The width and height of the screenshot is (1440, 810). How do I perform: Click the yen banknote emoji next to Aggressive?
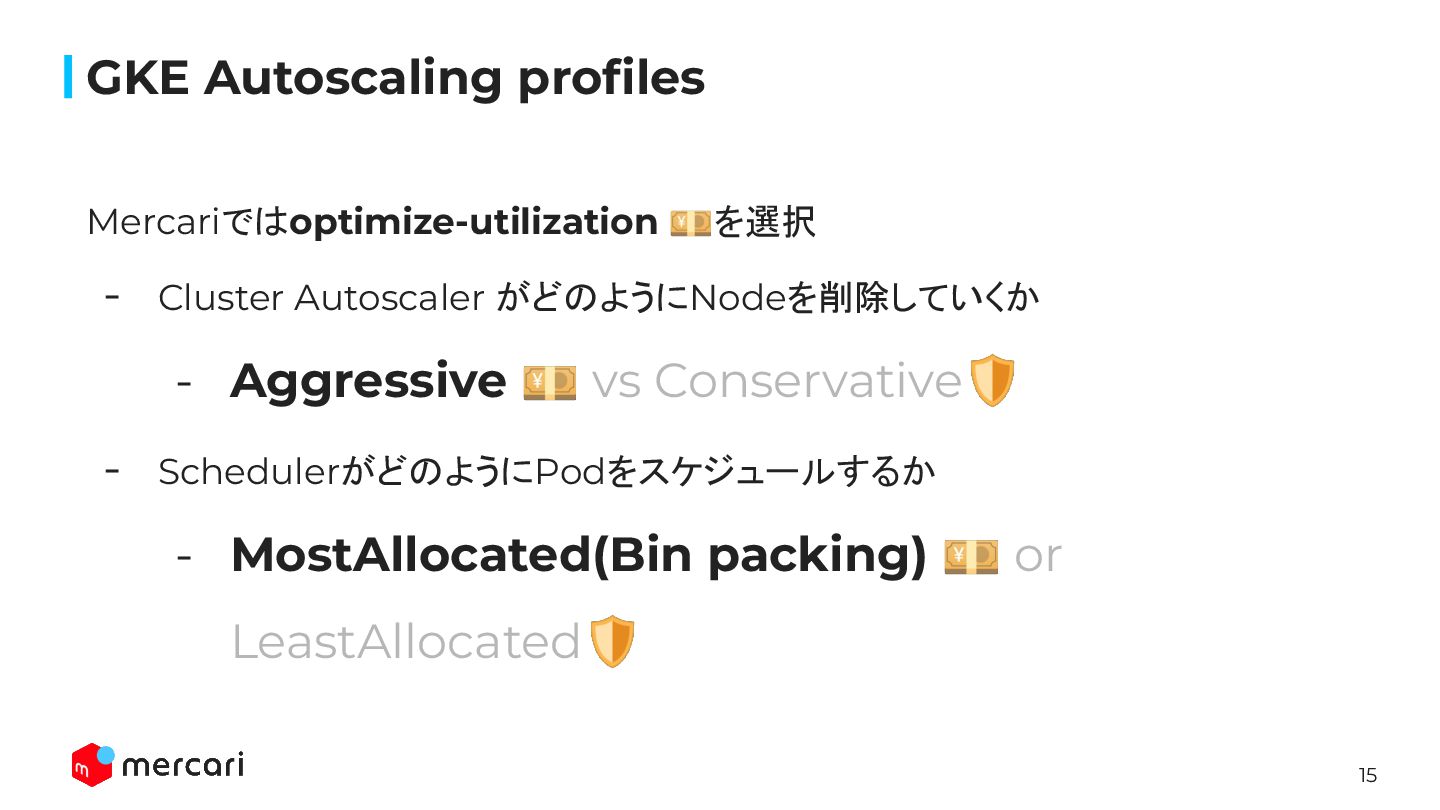pos(550,382)
